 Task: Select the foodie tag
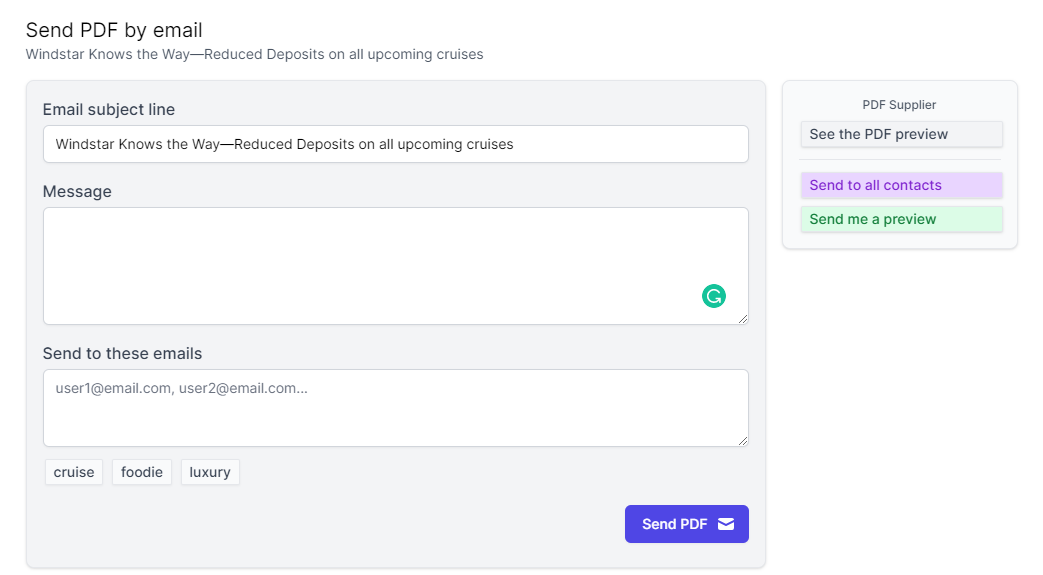click(142, 472)
